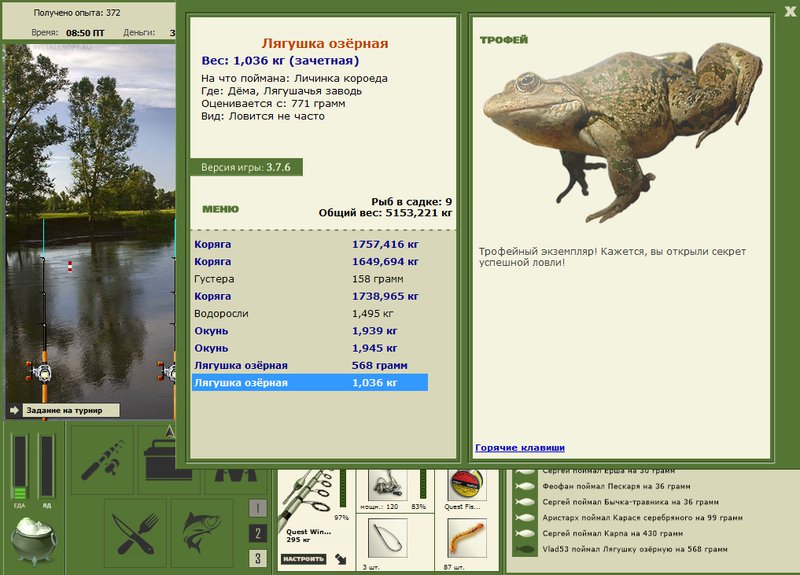Open the Горячие клавиши link
Viewport: 800px width, 575px height.
tap(519, 447)
